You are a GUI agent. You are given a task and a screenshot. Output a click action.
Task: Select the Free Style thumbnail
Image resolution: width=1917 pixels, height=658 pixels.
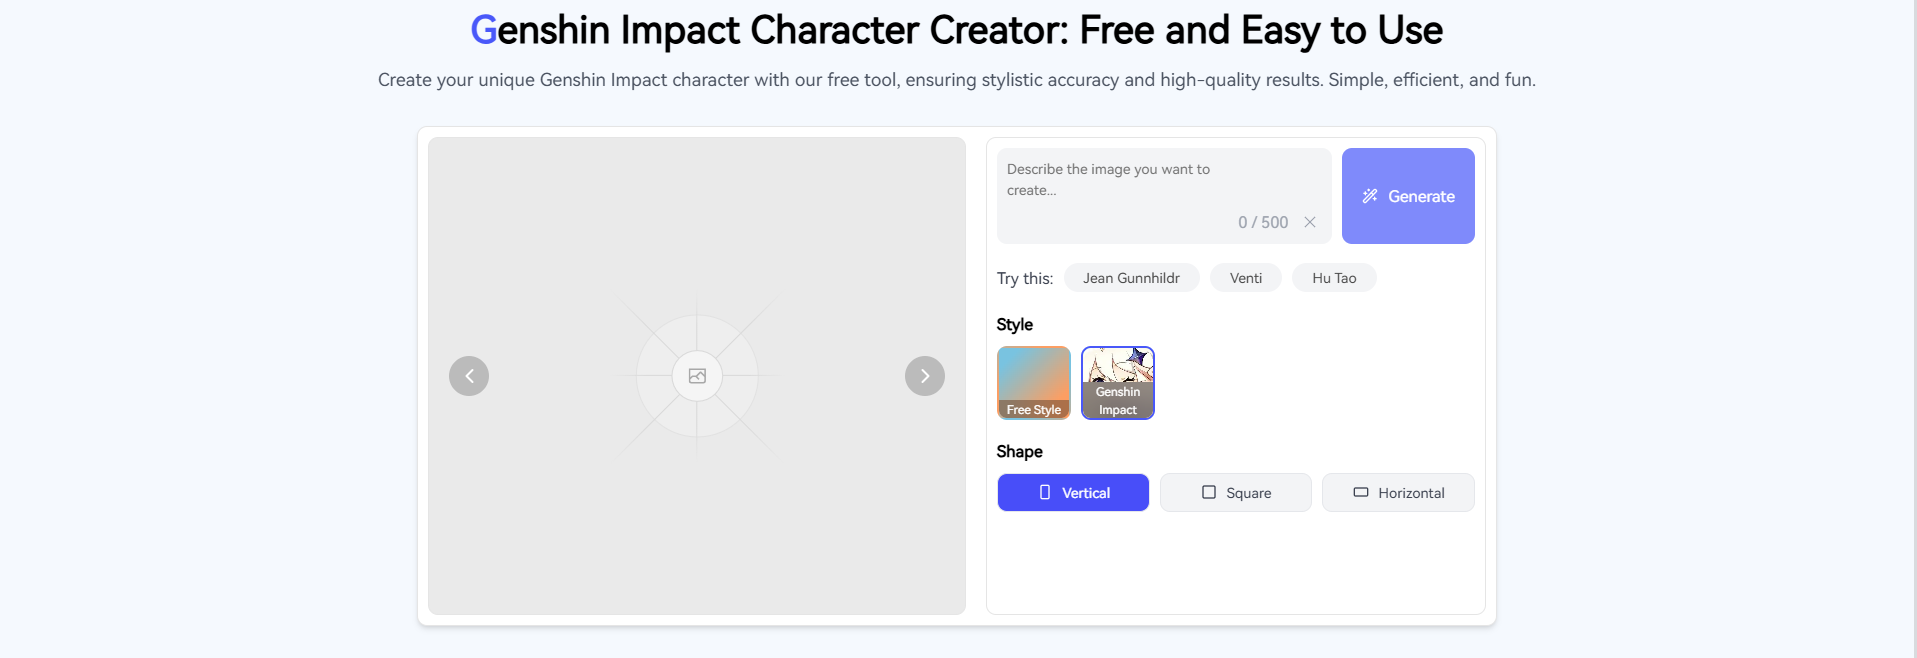click(x=1034, y=383)
